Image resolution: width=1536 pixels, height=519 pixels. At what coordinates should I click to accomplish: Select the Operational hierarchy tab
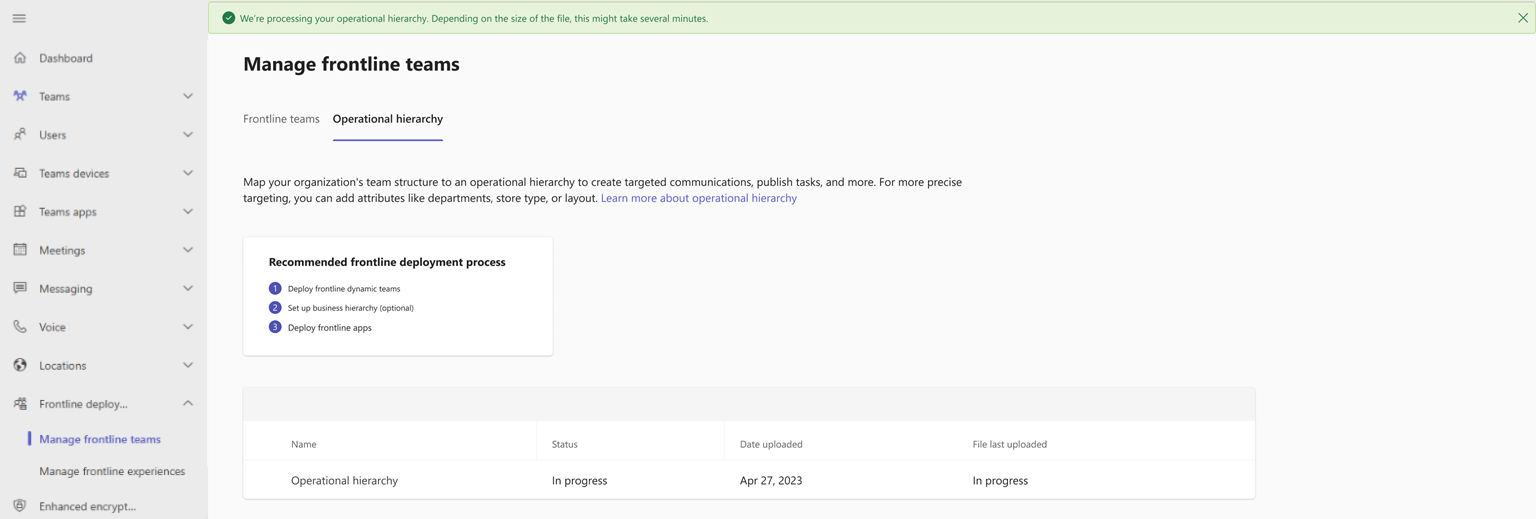point(388,119)
